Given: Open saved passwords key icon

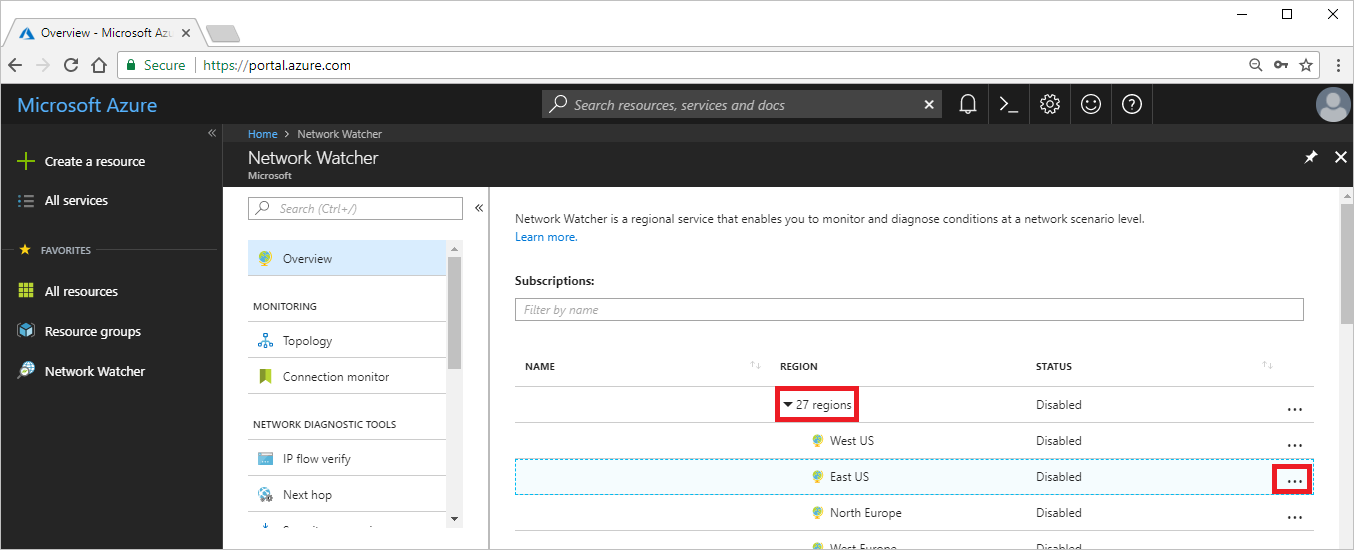Looking at the screenshot, I should [1281, 65].
